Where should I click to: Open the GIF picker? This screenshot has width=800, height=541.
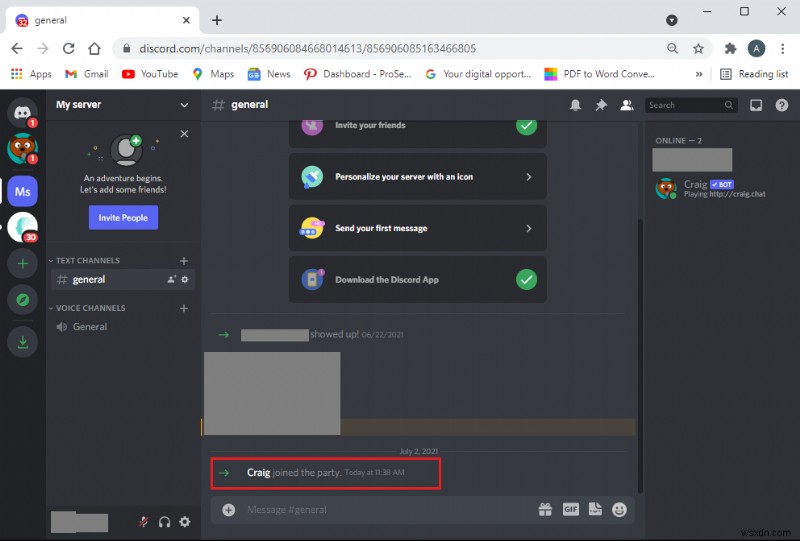(570, 509)
